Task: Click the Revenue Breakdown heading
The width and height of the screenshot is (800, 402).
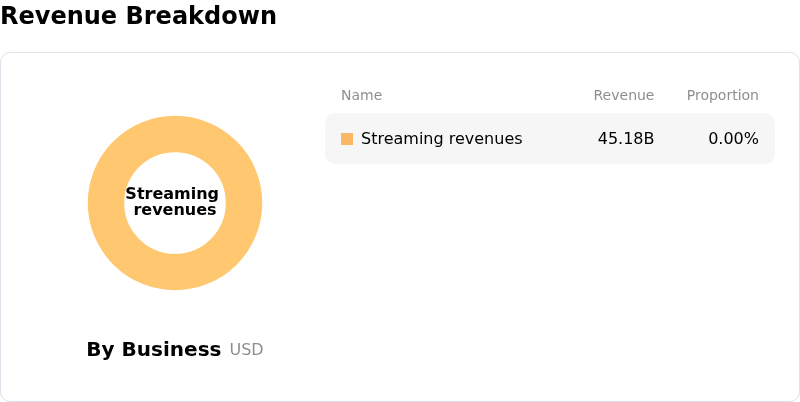Action: [138, 16]
